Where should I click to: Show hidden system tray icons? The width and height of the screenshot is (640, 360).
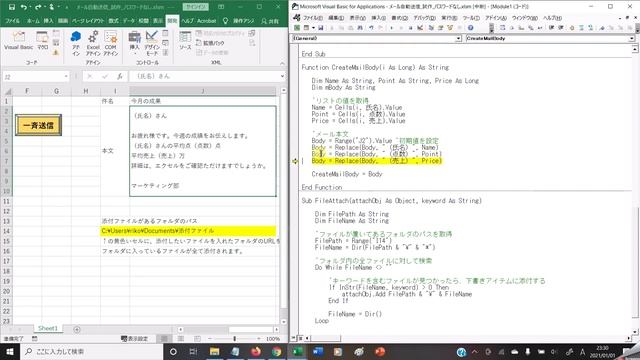tap(475, 352)
